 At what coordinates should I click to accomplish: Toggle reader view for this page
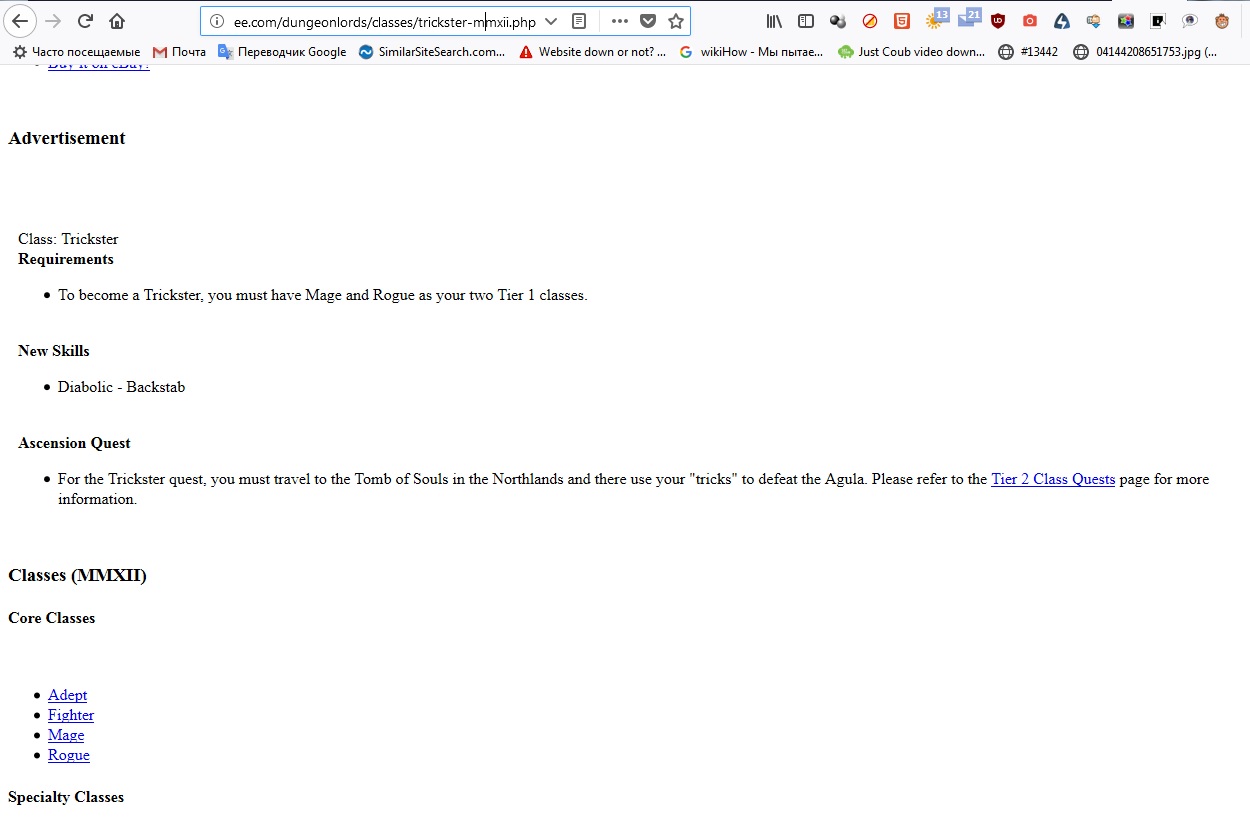coord(579,21)
